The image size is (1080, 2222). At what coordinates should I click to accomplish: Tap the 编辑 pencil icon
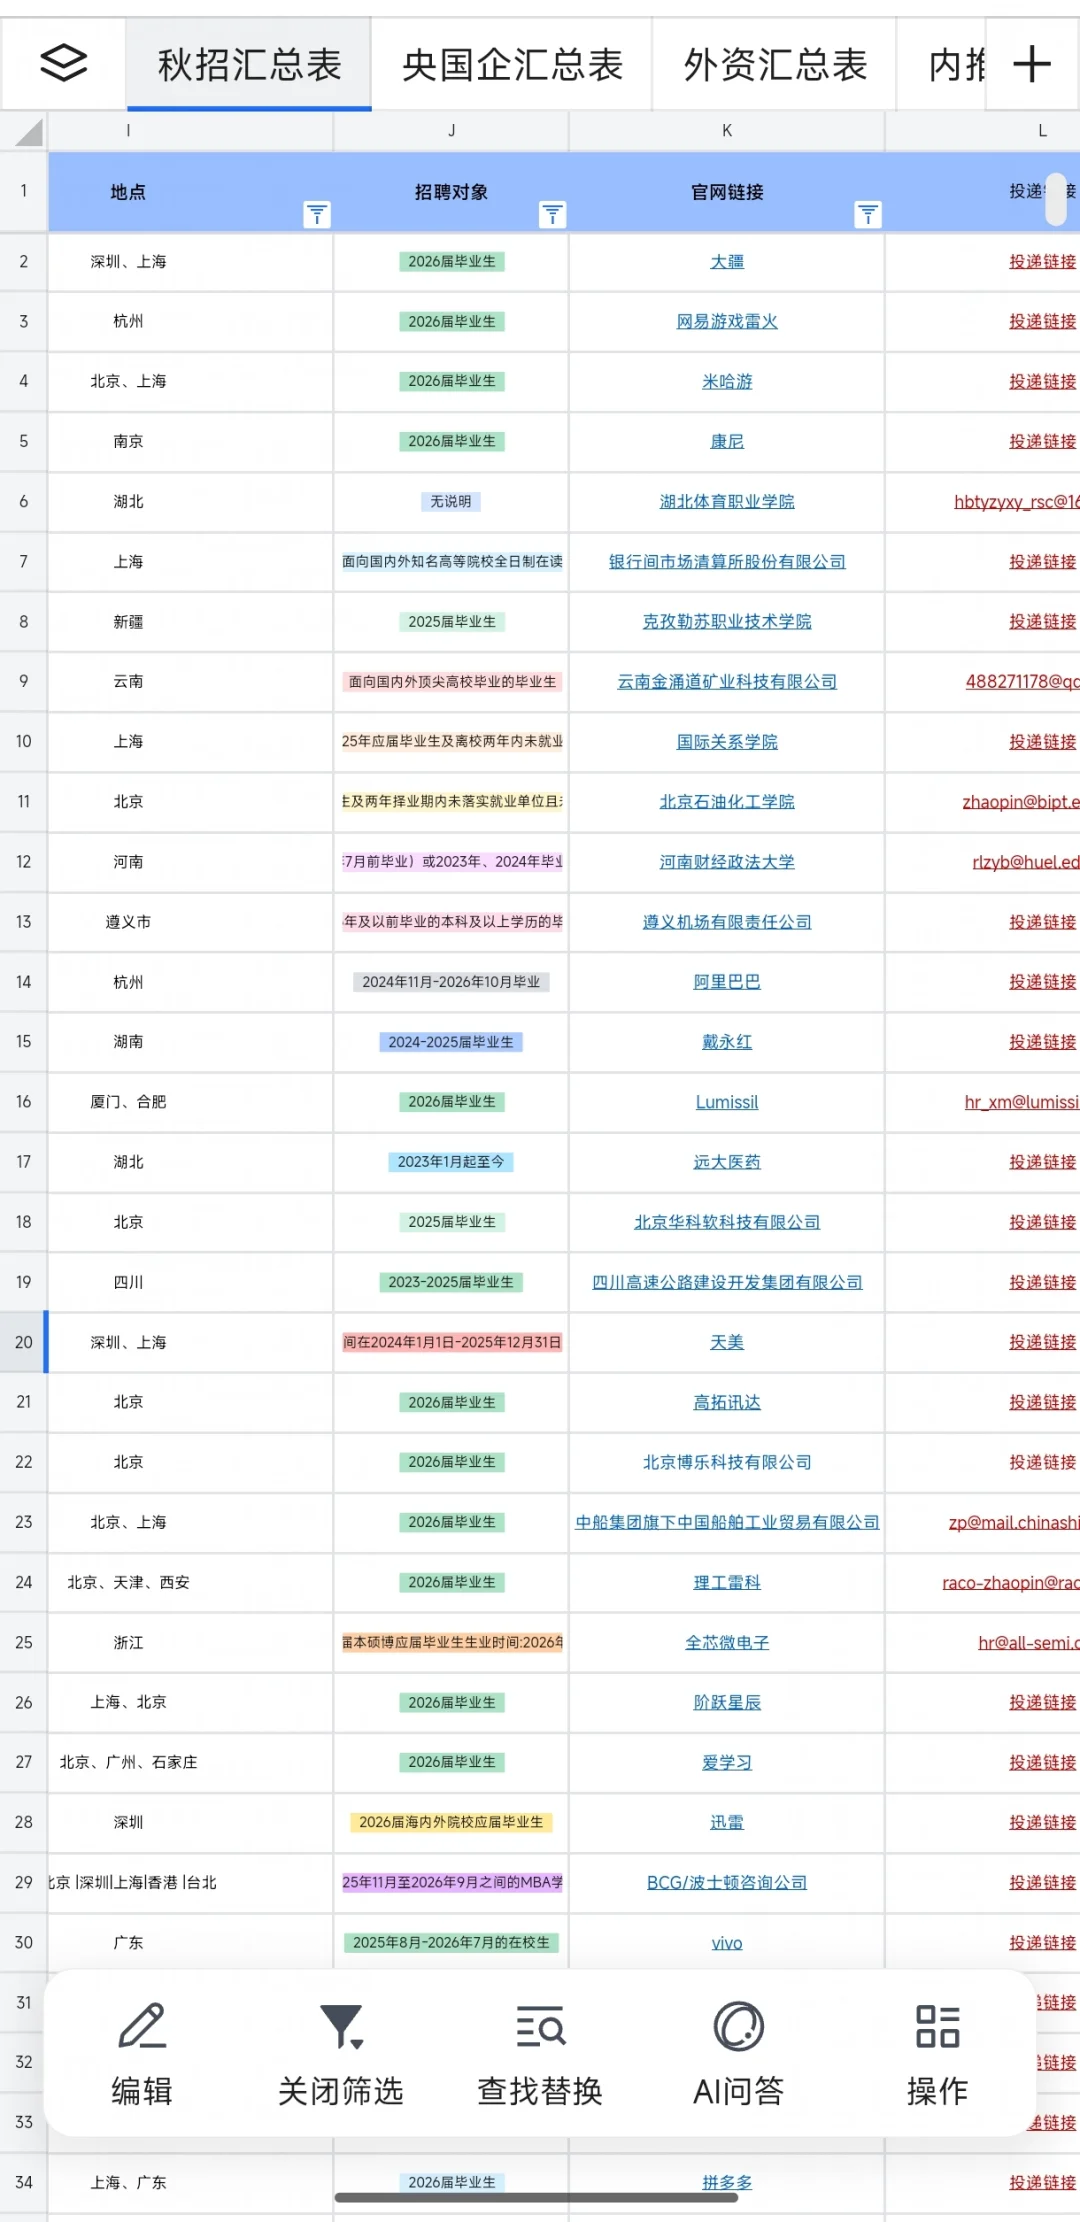pos(142,2026)
